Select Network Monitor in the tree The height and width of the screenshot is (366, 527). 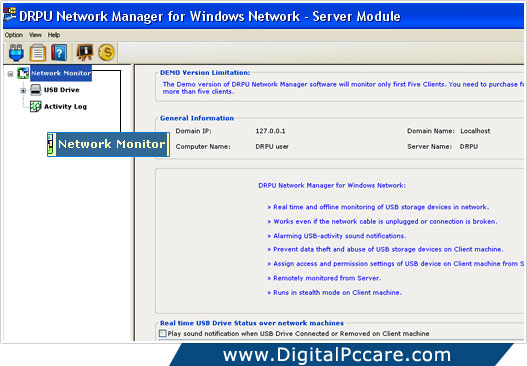[x=61, y=73]
